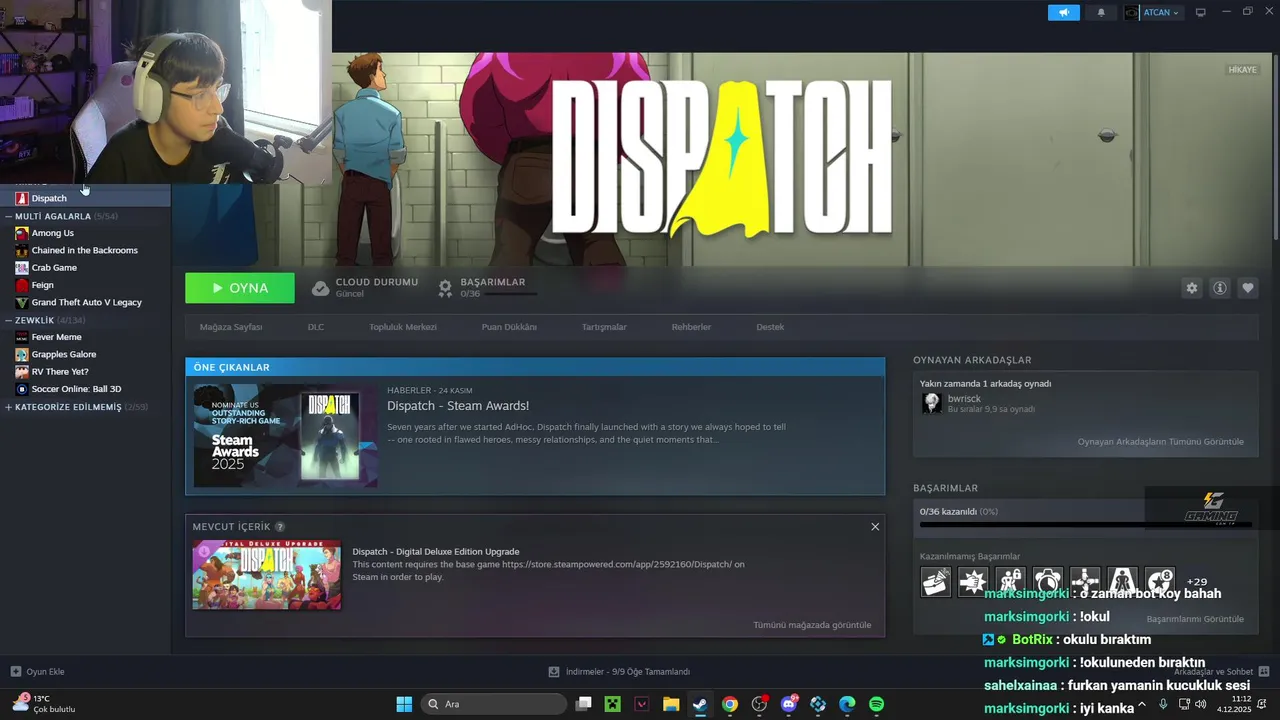Image resolution: width=1280 pixels, height=720 pixels.
Task: Open Dispatch - Digital Deluxe Edition Upgrade title
Action: 436,552
